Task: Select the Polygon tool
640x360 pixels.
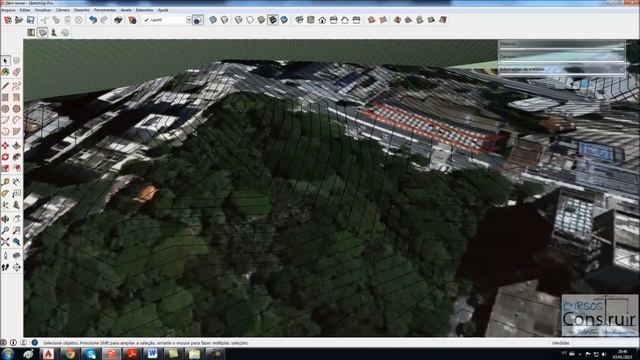Action: point(16,109)
